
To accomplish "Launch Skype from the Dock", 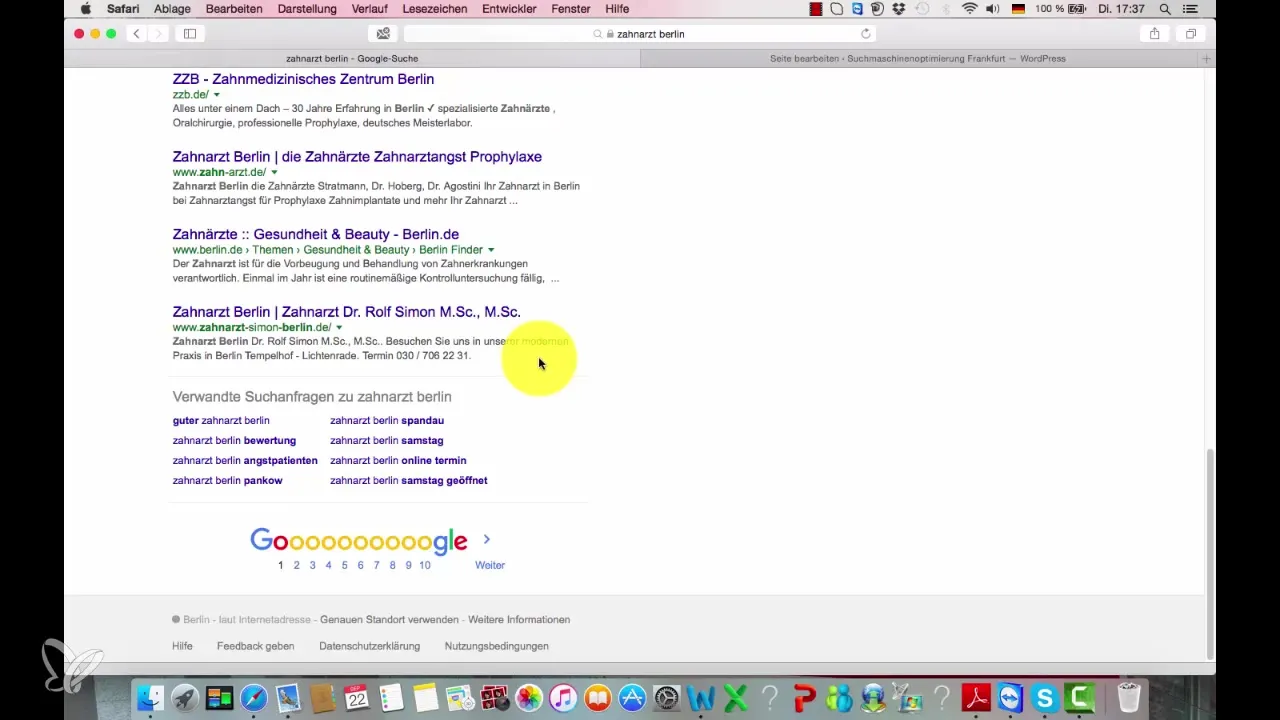I will (x=1045, y=697).
